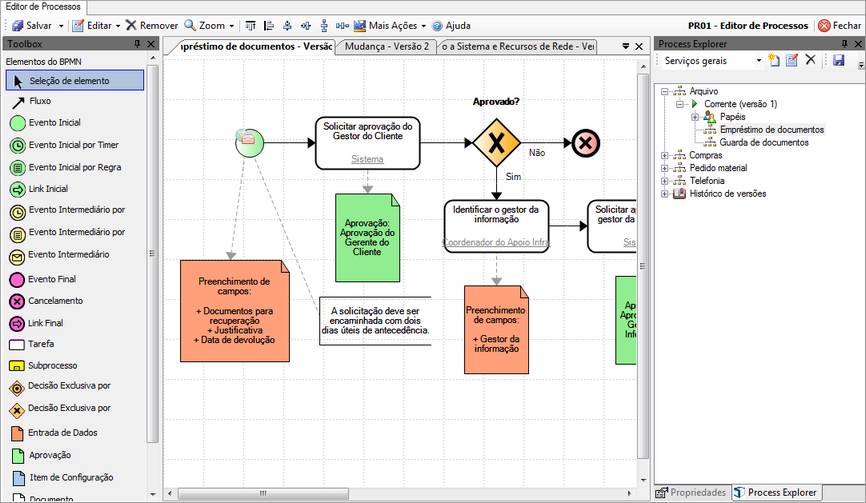Click the edit item icon in Process Explorer
The image size is (866, 503).
pyautogui.click(x=791, y=60)
